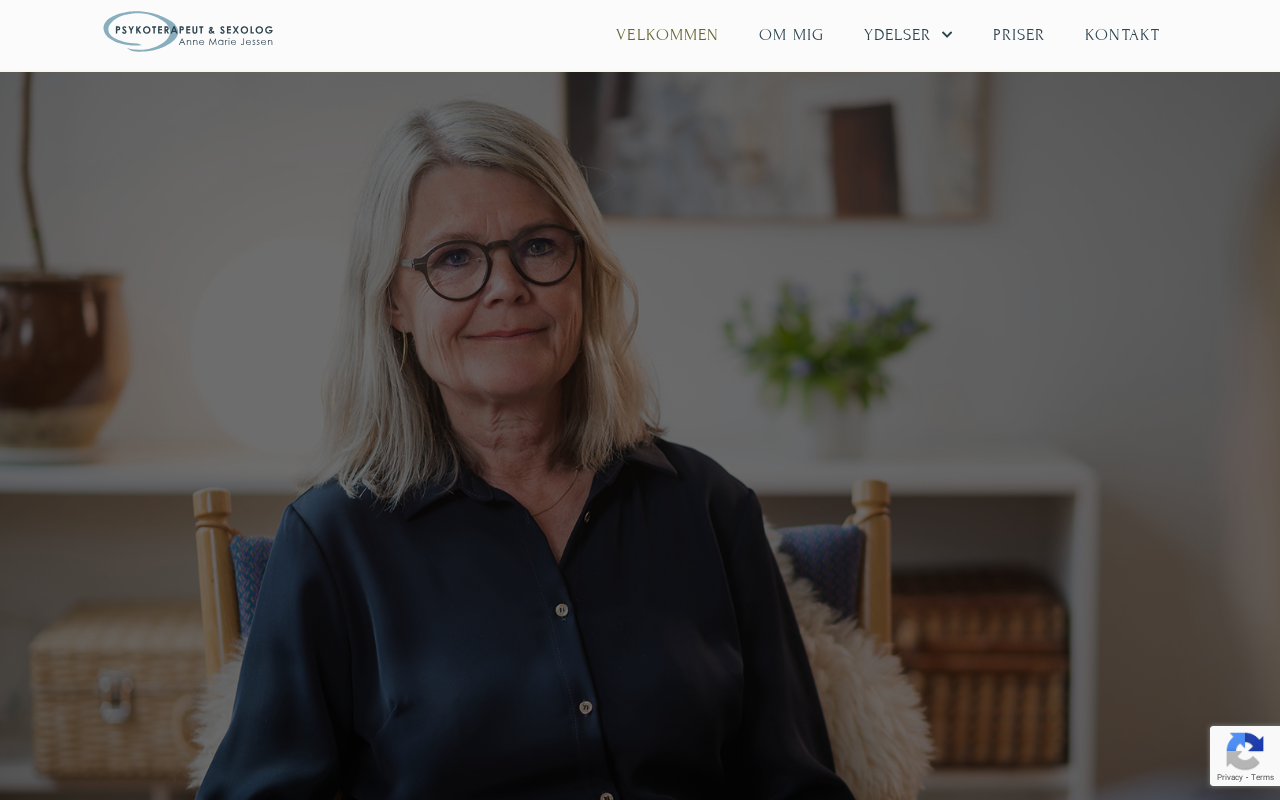Viewport: 1280px width, 800px height.
Task: Click the Psykoterapeut & Sexolog logo text
Action: (194, 30)
